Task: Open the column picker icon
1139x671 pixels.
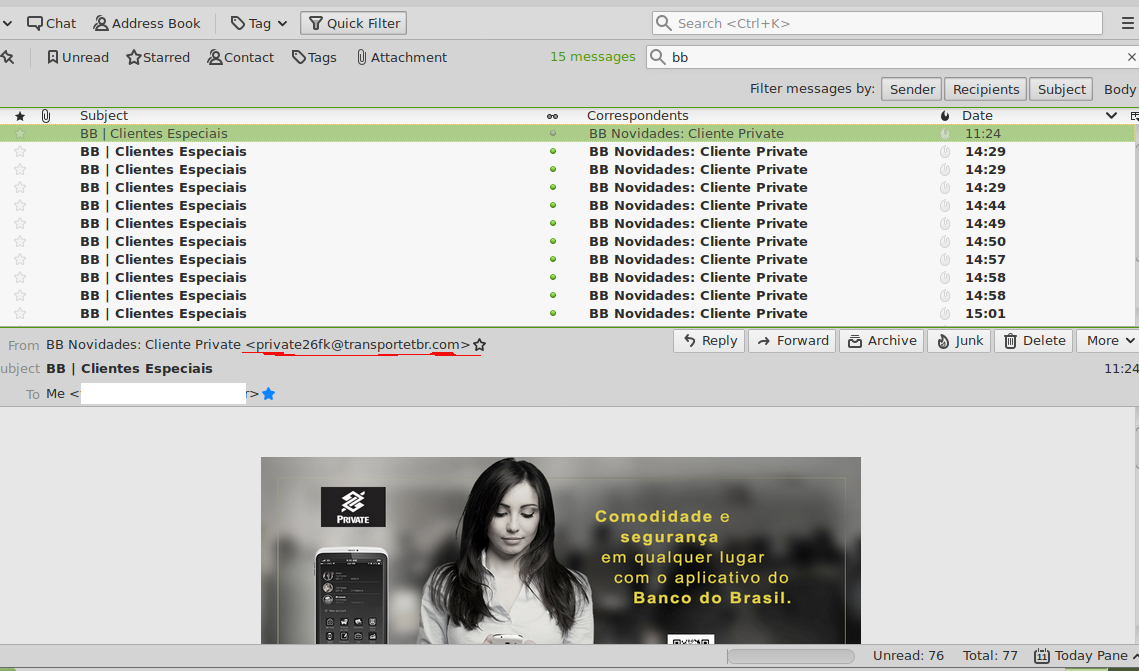Action: 1134,116
